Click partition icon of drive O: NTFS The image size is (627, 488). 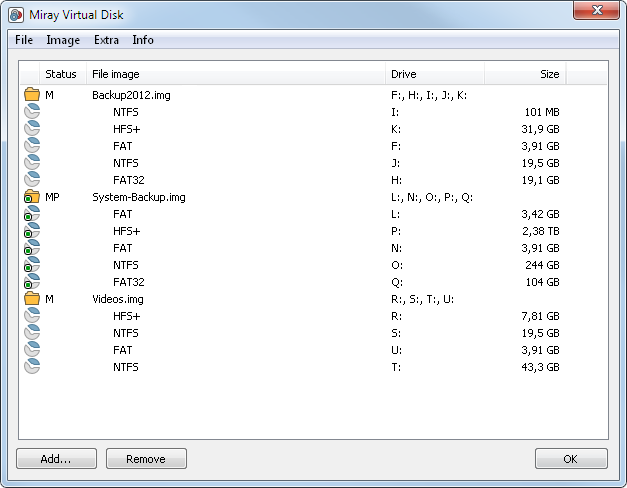[x=32, y=265]
